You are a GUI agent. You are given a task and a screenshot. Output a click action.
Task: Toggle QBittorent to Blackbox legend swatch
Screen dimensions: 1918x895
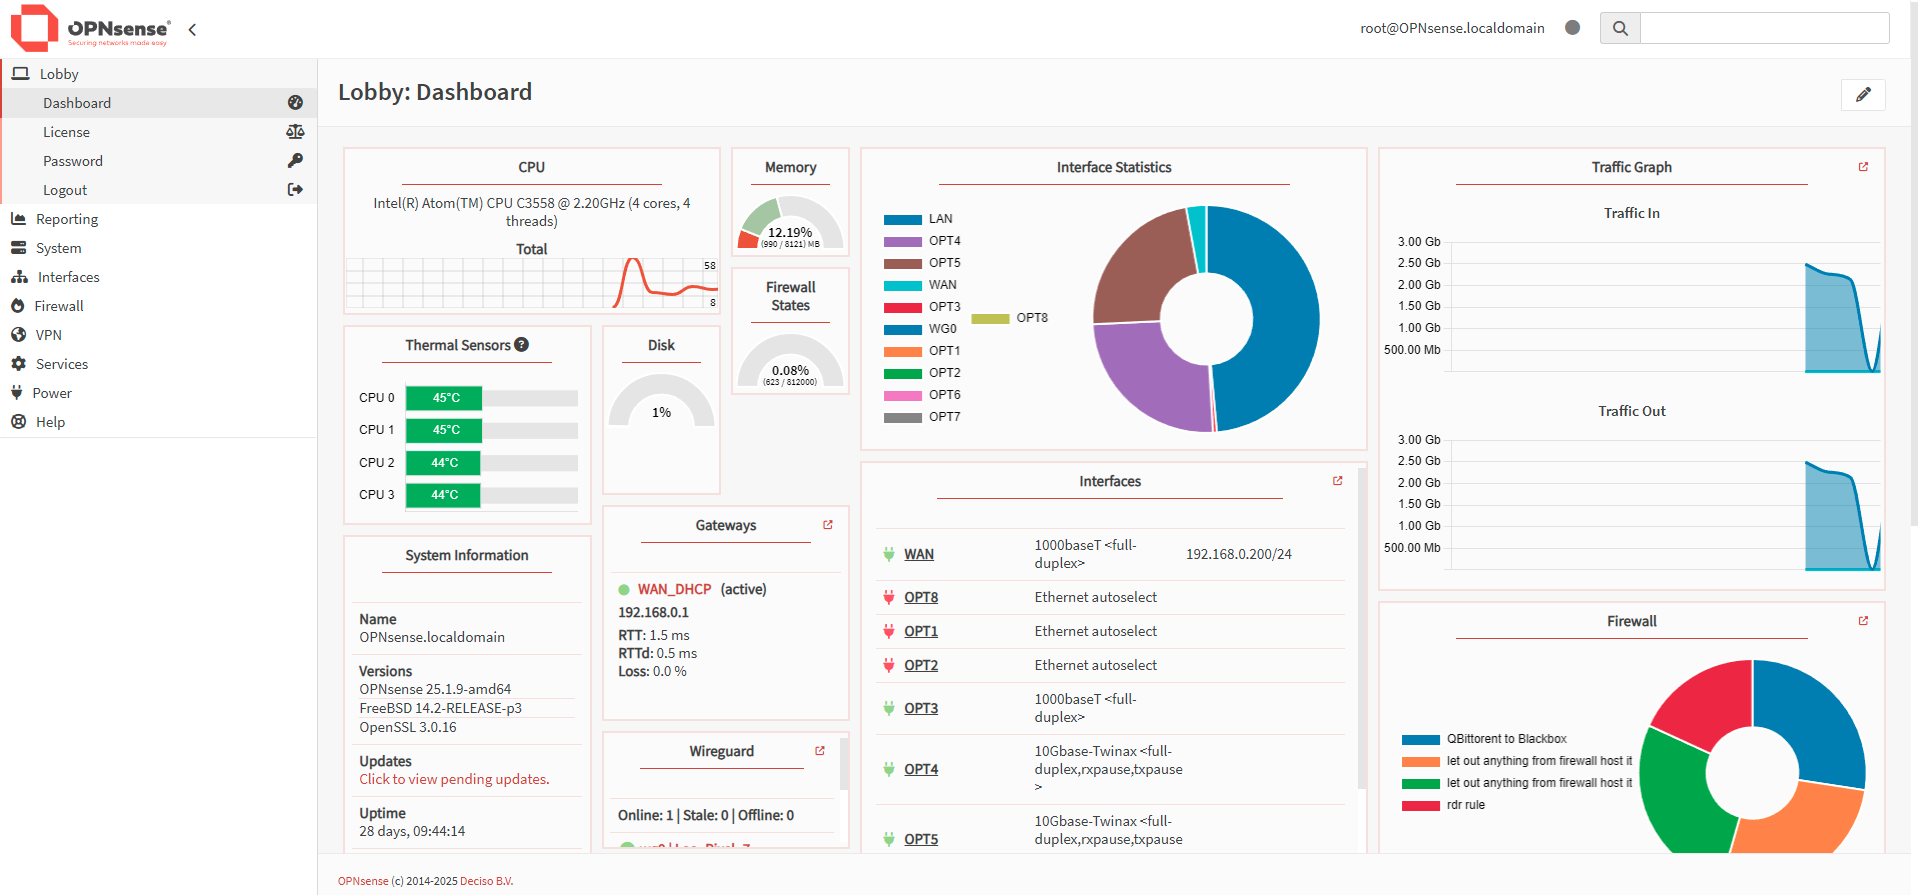(1421, 739)
